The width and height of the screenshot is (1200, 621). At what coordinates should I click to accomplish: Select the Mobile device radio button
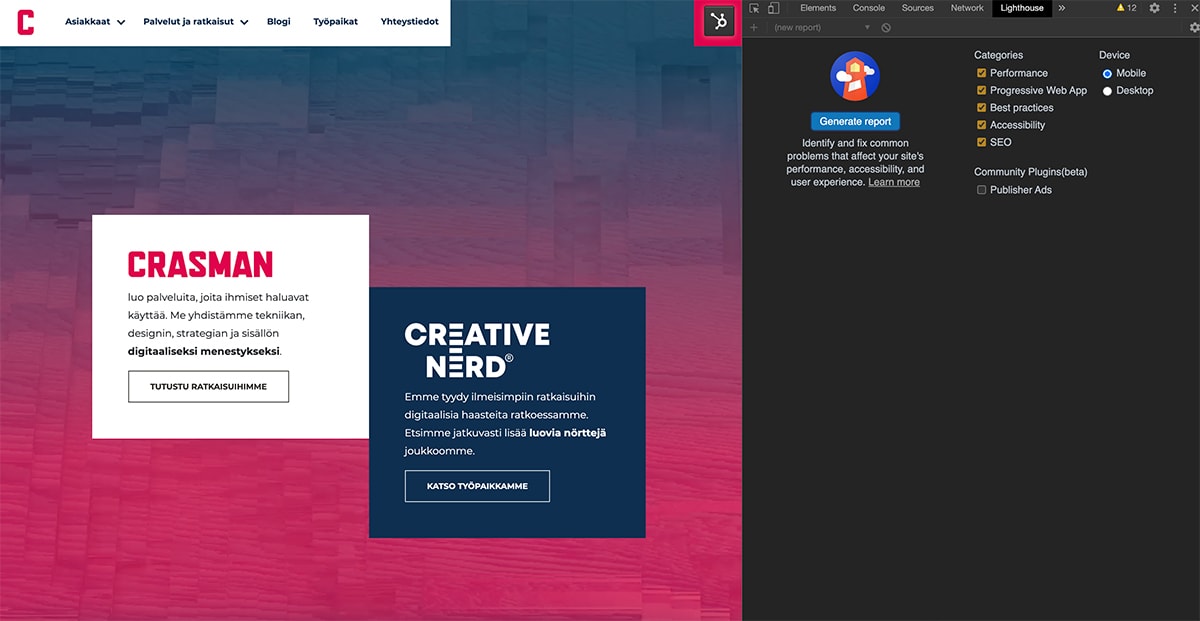[x=1107, y=73]
